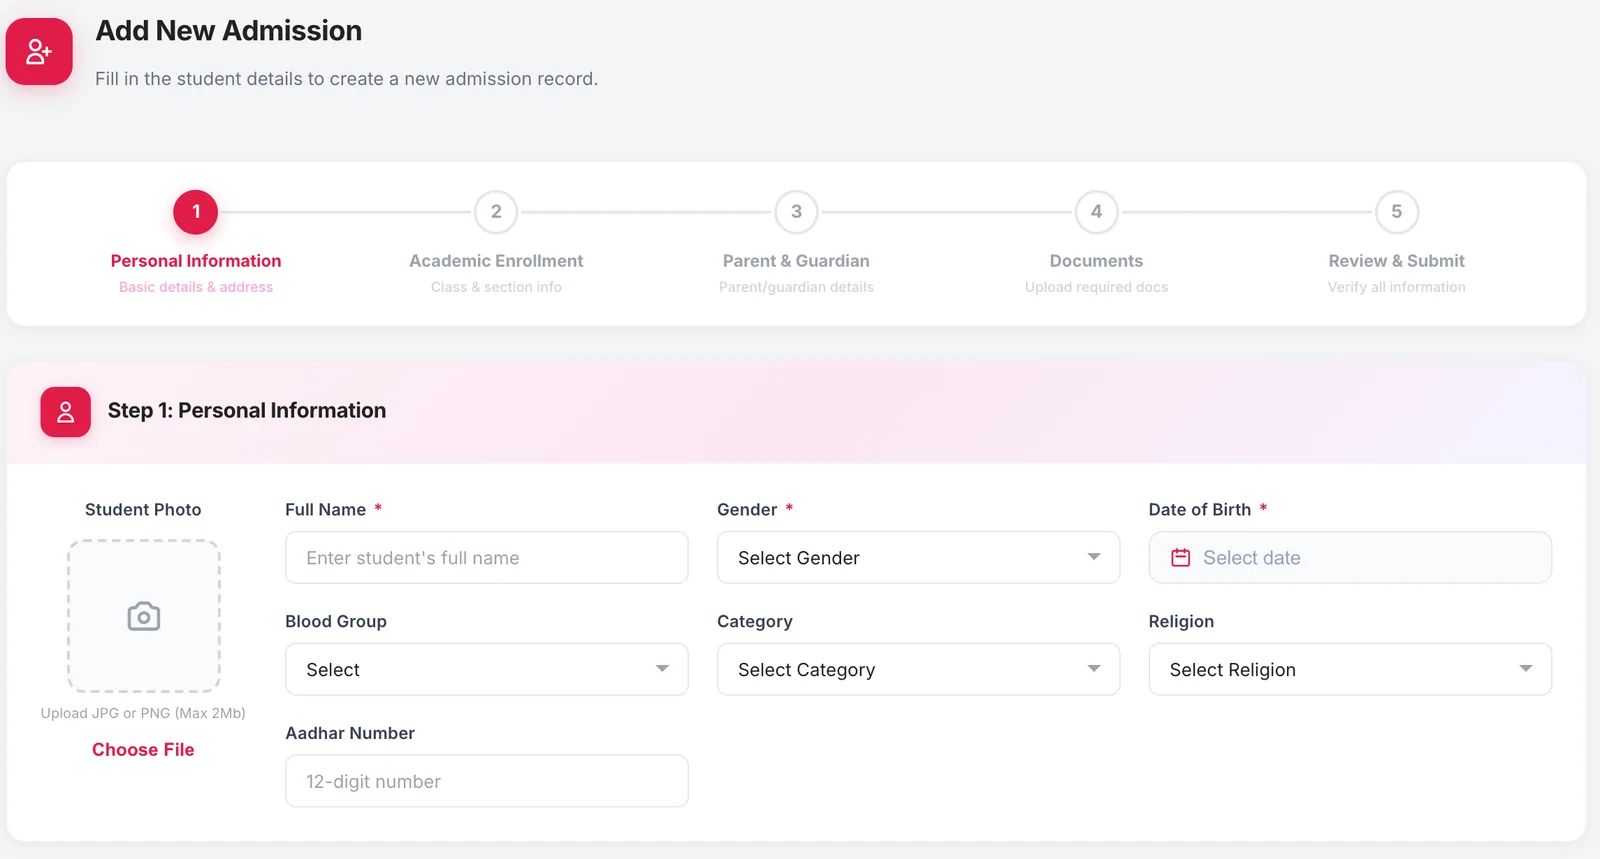Go to step 2 circle Academic Enrollment

[x=496, y=212]
